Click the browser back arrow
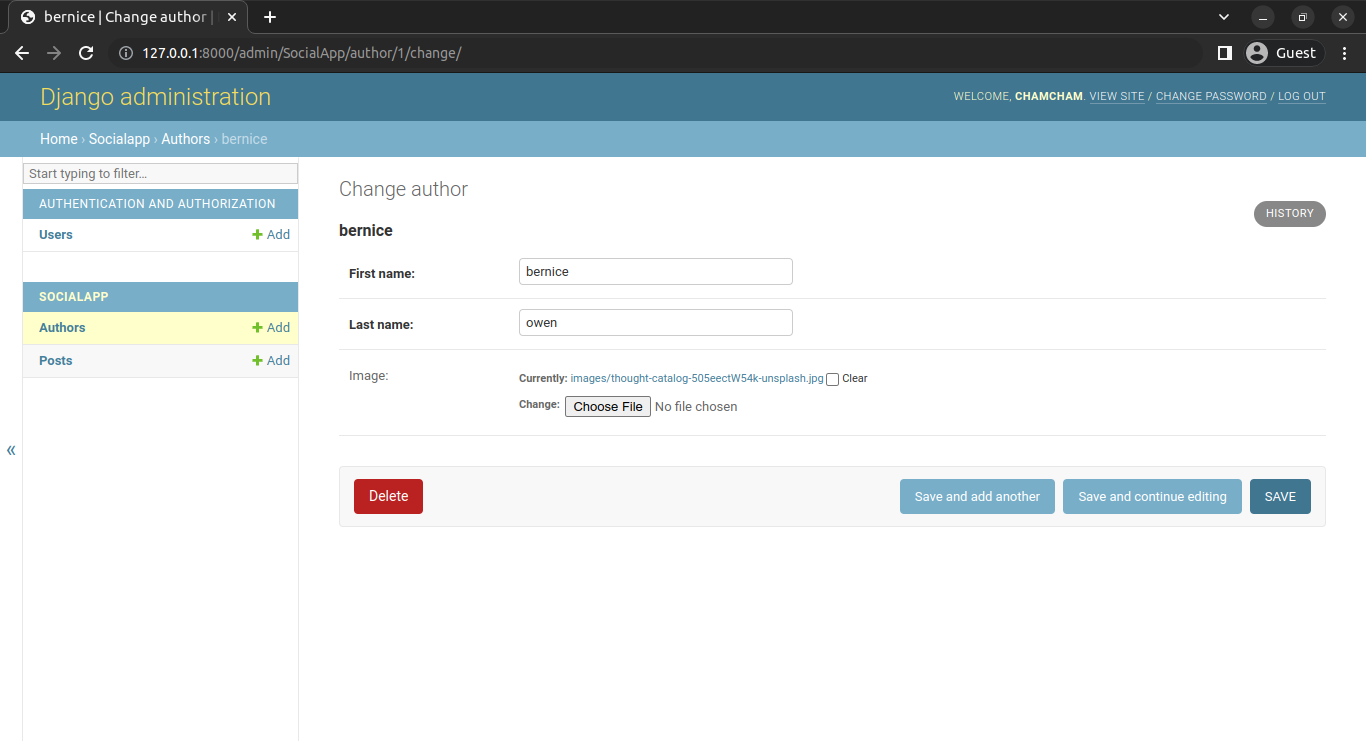 coord(22,53)
